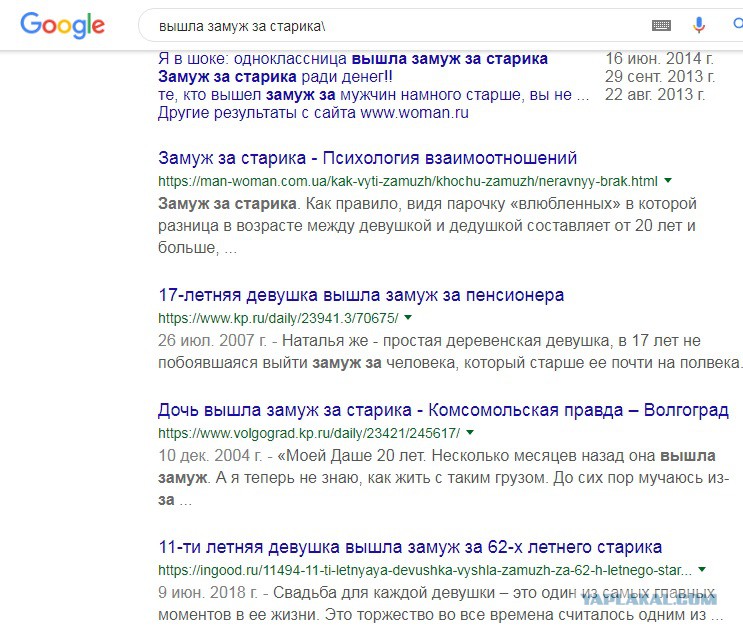
Task: Open 'Замуж за старика ради денег!!' sitelink
Action: point(275,76)
